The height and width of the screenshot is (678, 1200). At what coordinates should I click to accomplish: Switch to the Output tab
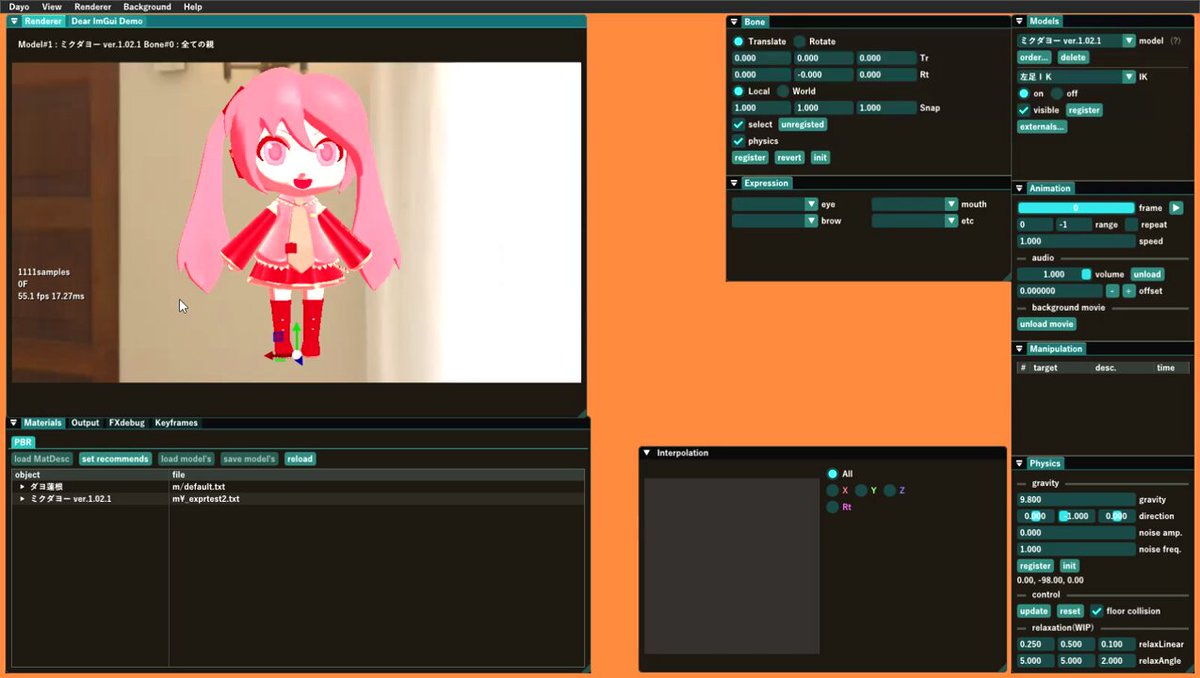tap(85, 423)
